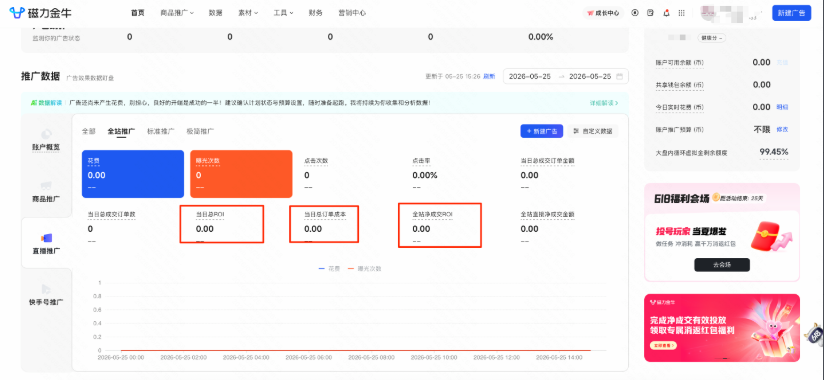Click the 大盘内循环虚拟金剩余额度 label
Screen dimensions: 824x380
pos(691,153)
